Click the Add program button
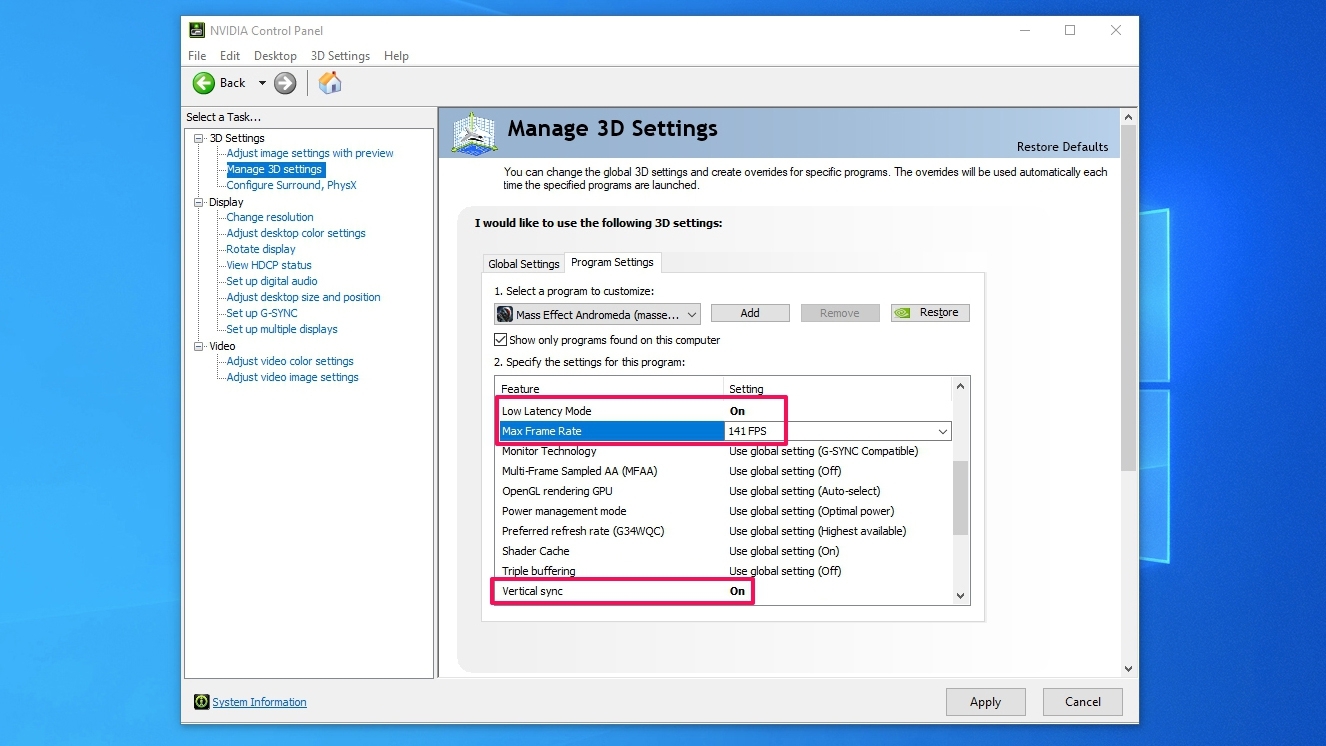Image resolution: width=1326 pixels, height=746 pixels. tap(750, 313)
